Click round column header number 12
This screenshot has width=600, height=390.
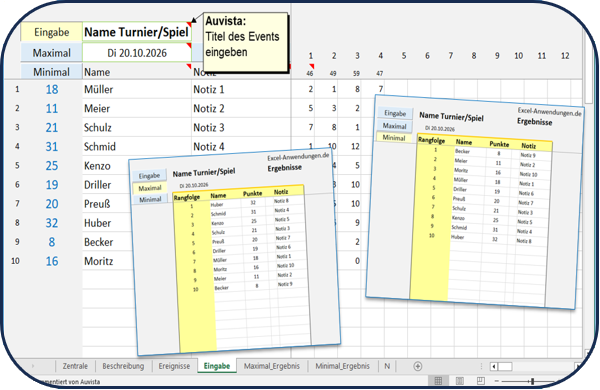tap(565, 56)
